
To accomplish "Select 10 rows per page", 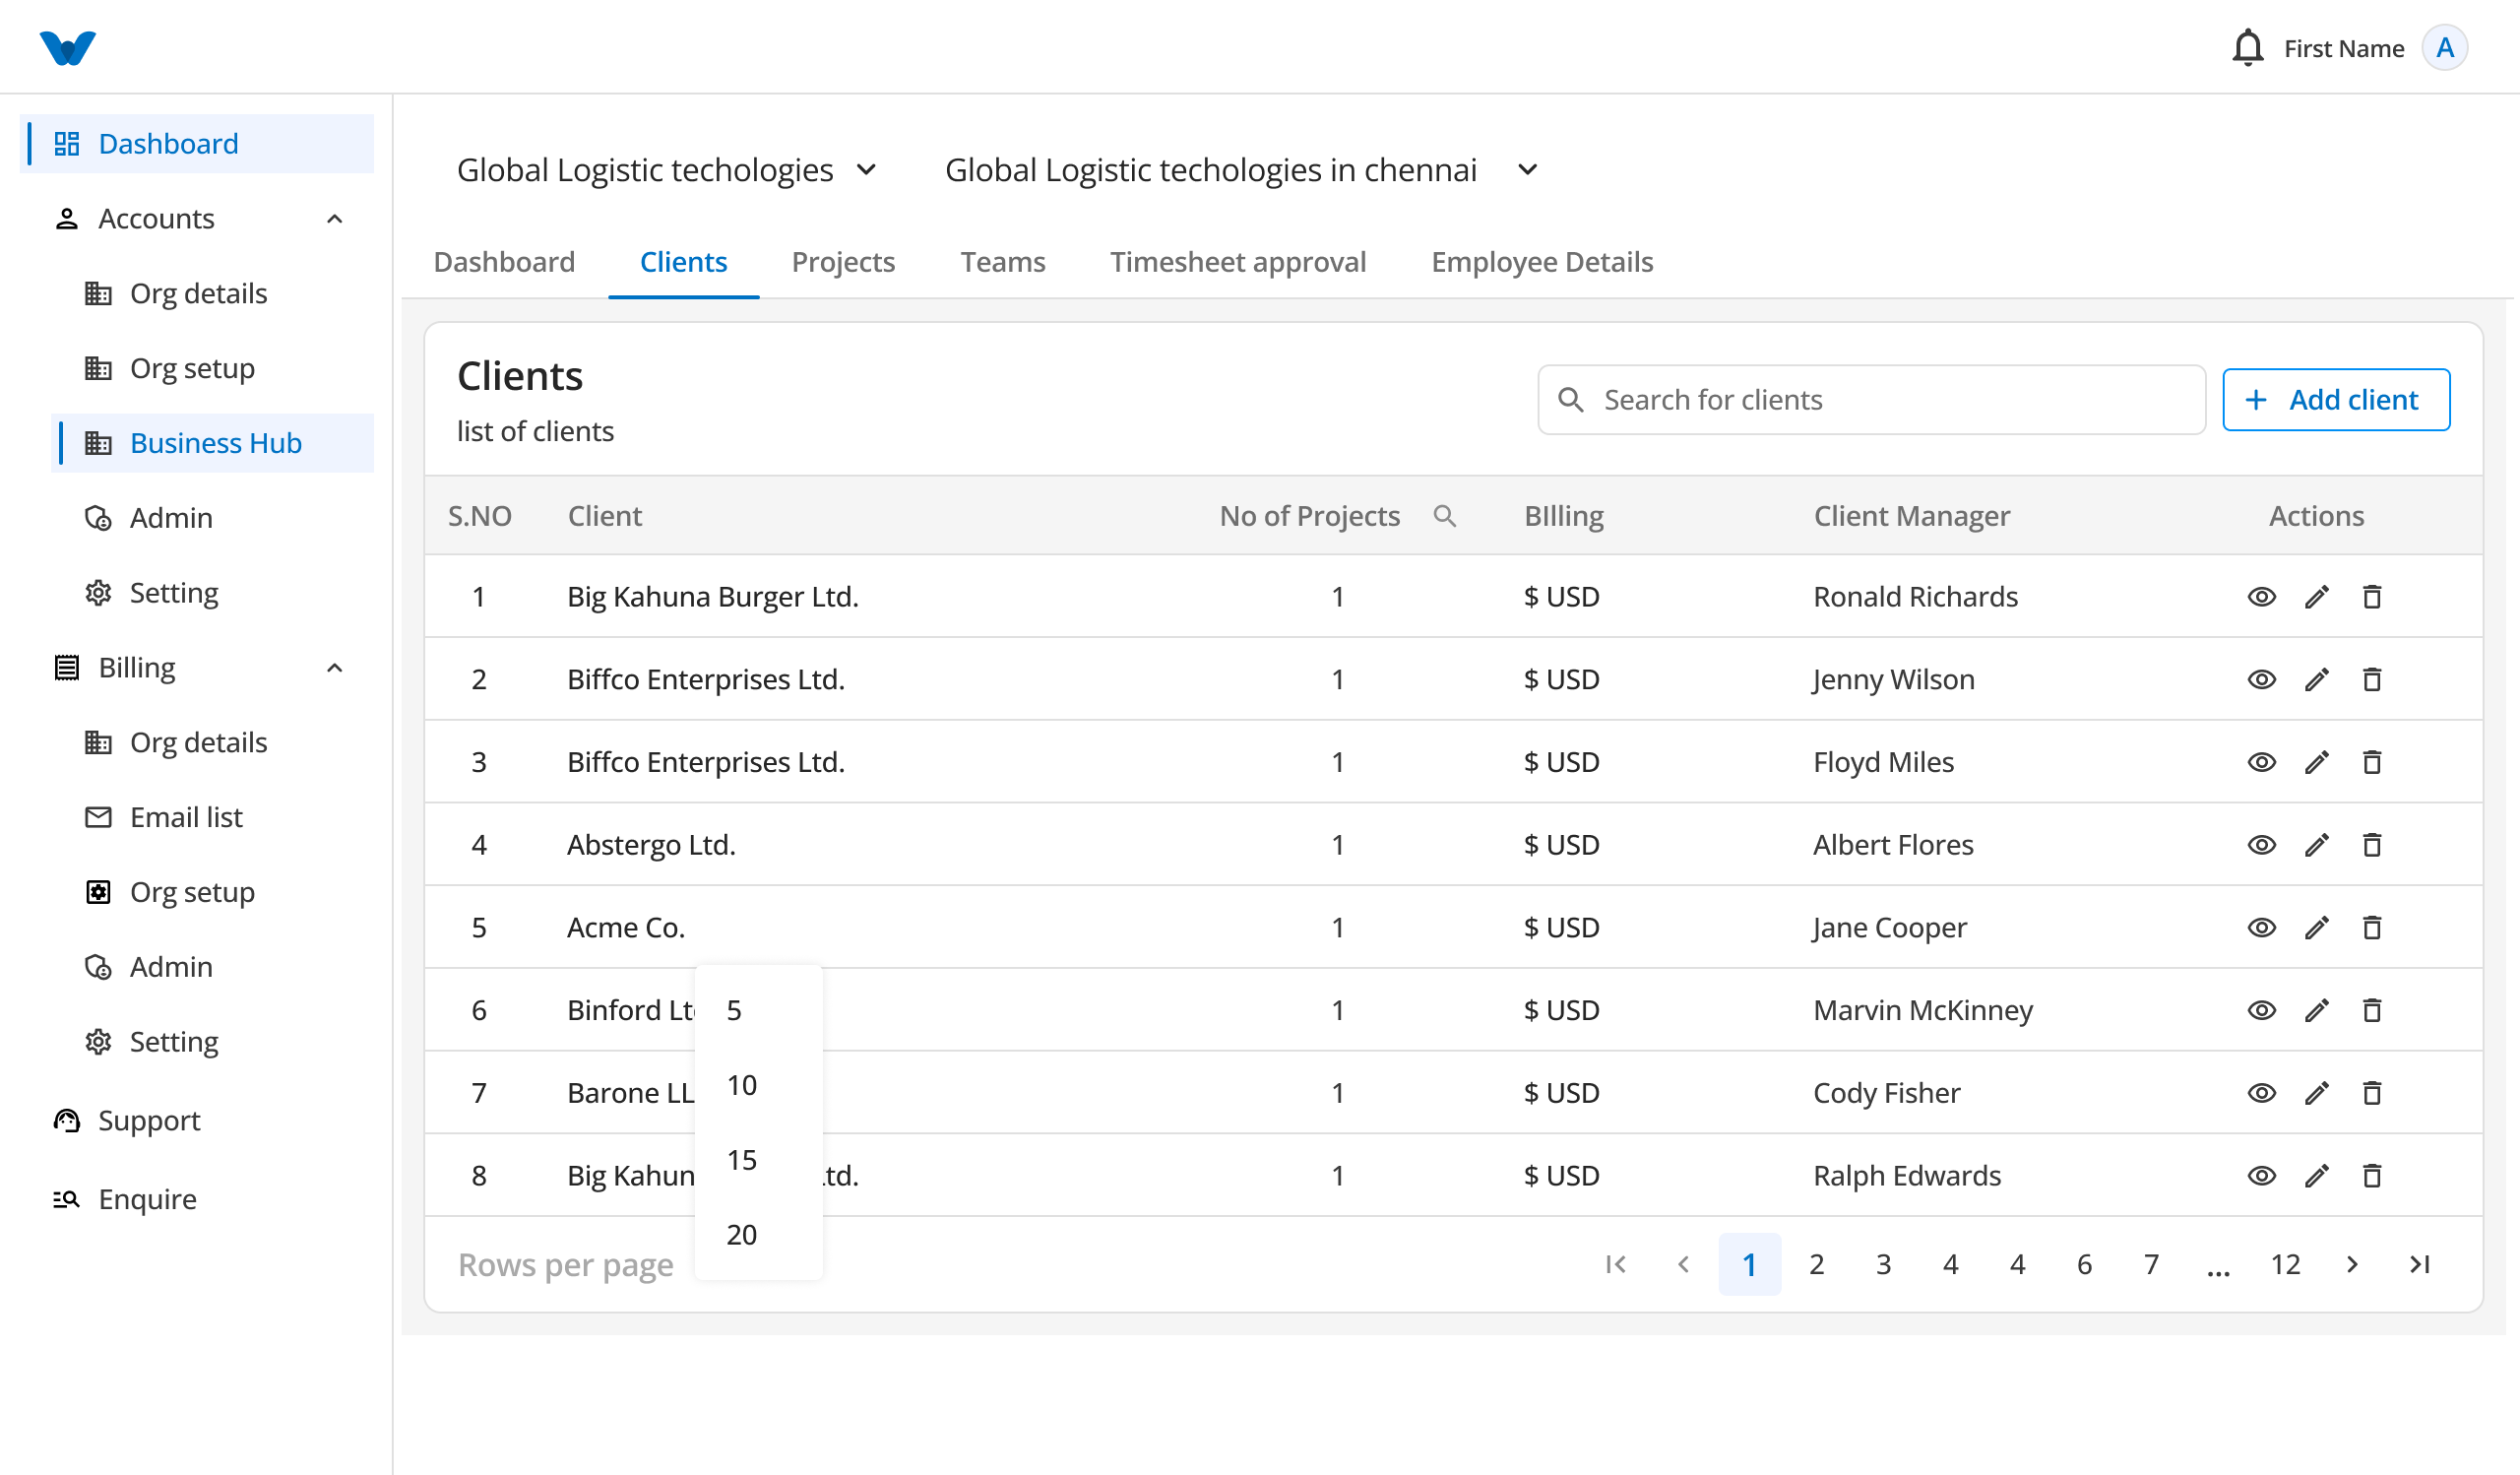I will pyautogui.click(x=758, y=1085).
